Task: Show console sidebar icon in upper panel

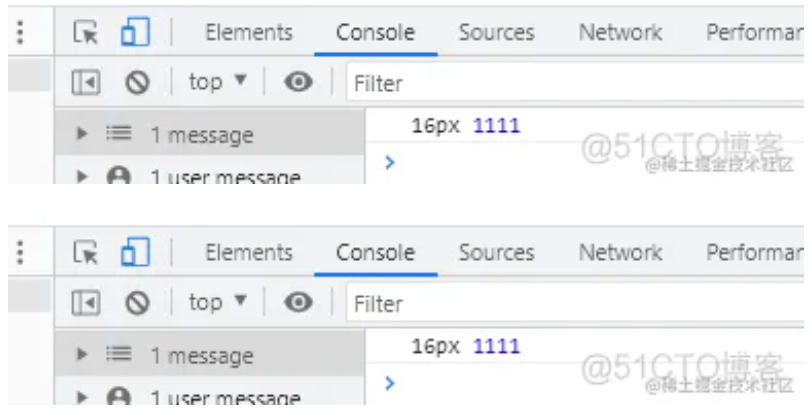Action: click(x=86, y=82)
